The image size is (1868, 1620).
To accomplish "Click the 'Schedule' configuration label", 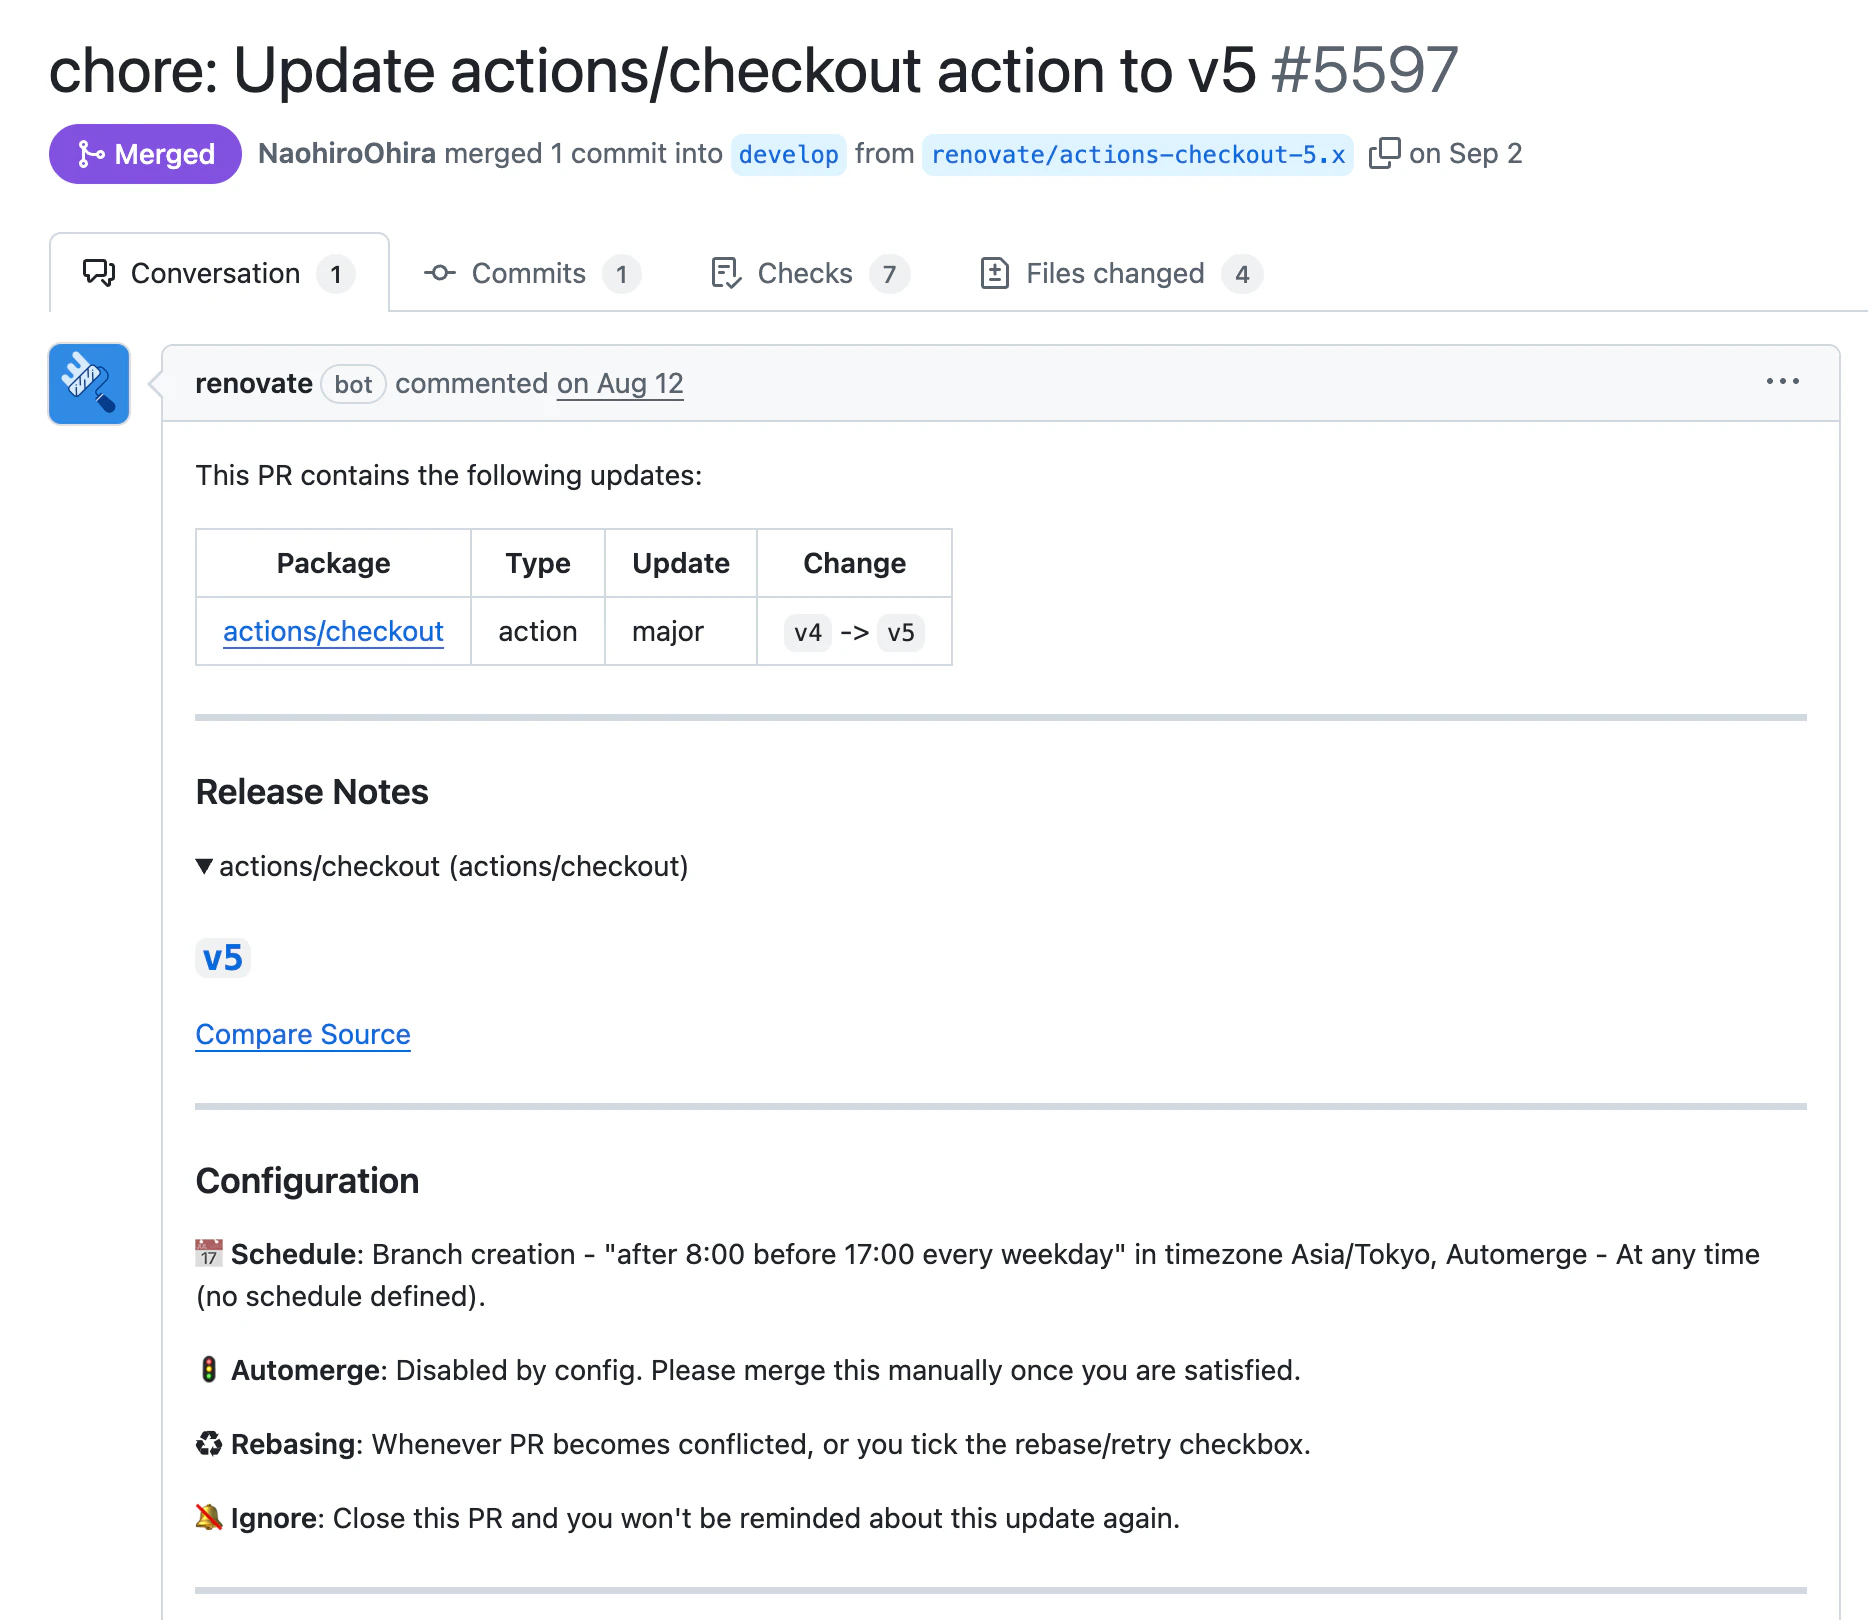I will click(293, 1254).
